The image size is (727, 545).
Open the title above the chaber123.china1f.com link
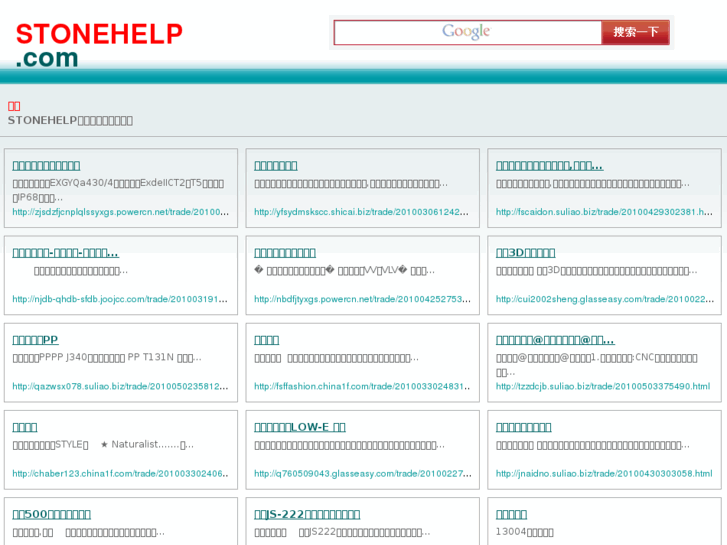pos(25,427)
